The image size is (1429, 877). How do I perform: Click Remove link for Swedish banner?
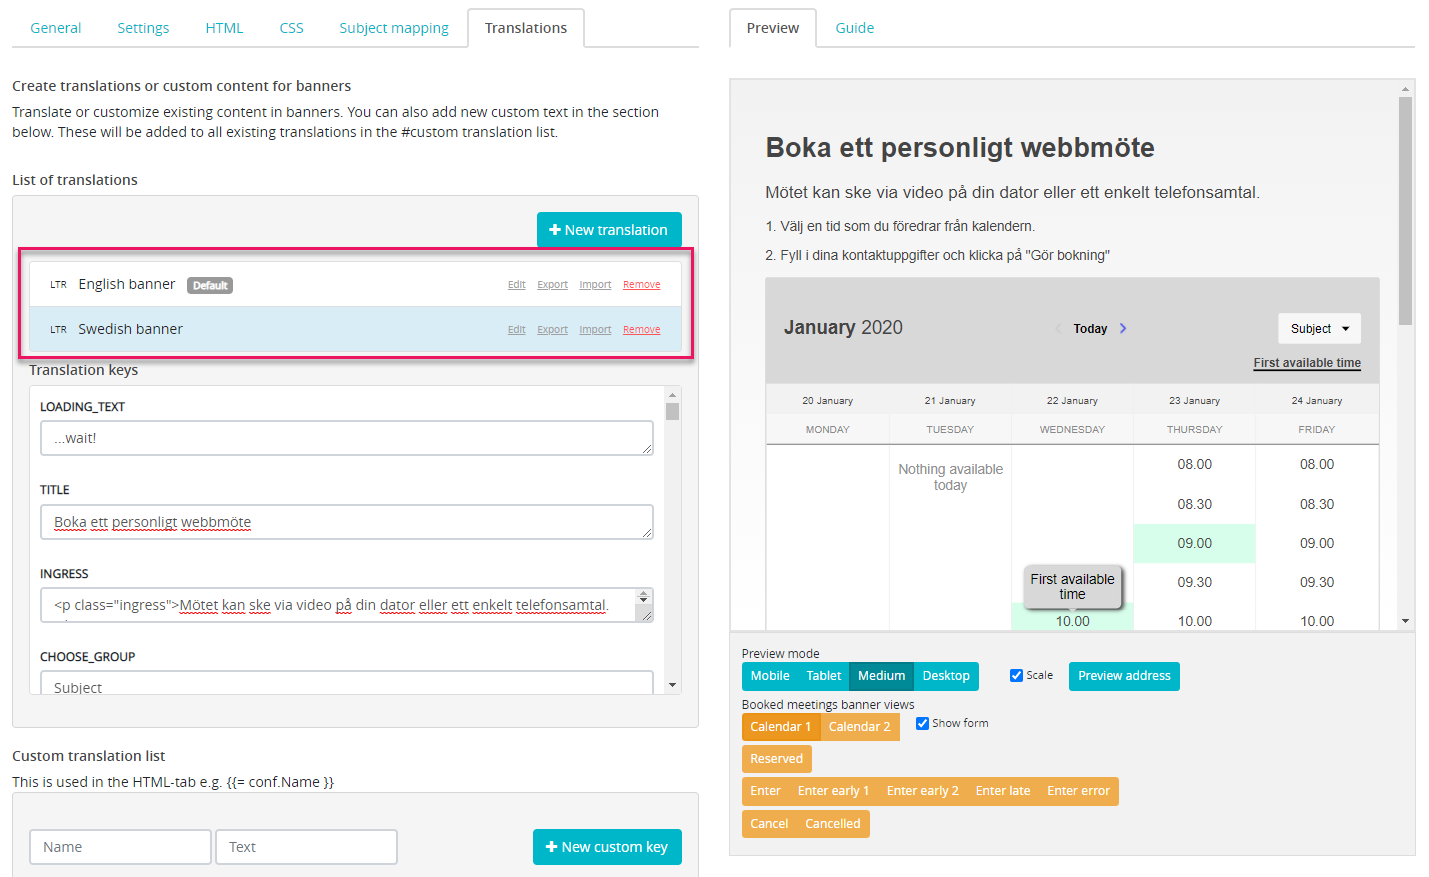pyautogui.click(x=641, y=330)
